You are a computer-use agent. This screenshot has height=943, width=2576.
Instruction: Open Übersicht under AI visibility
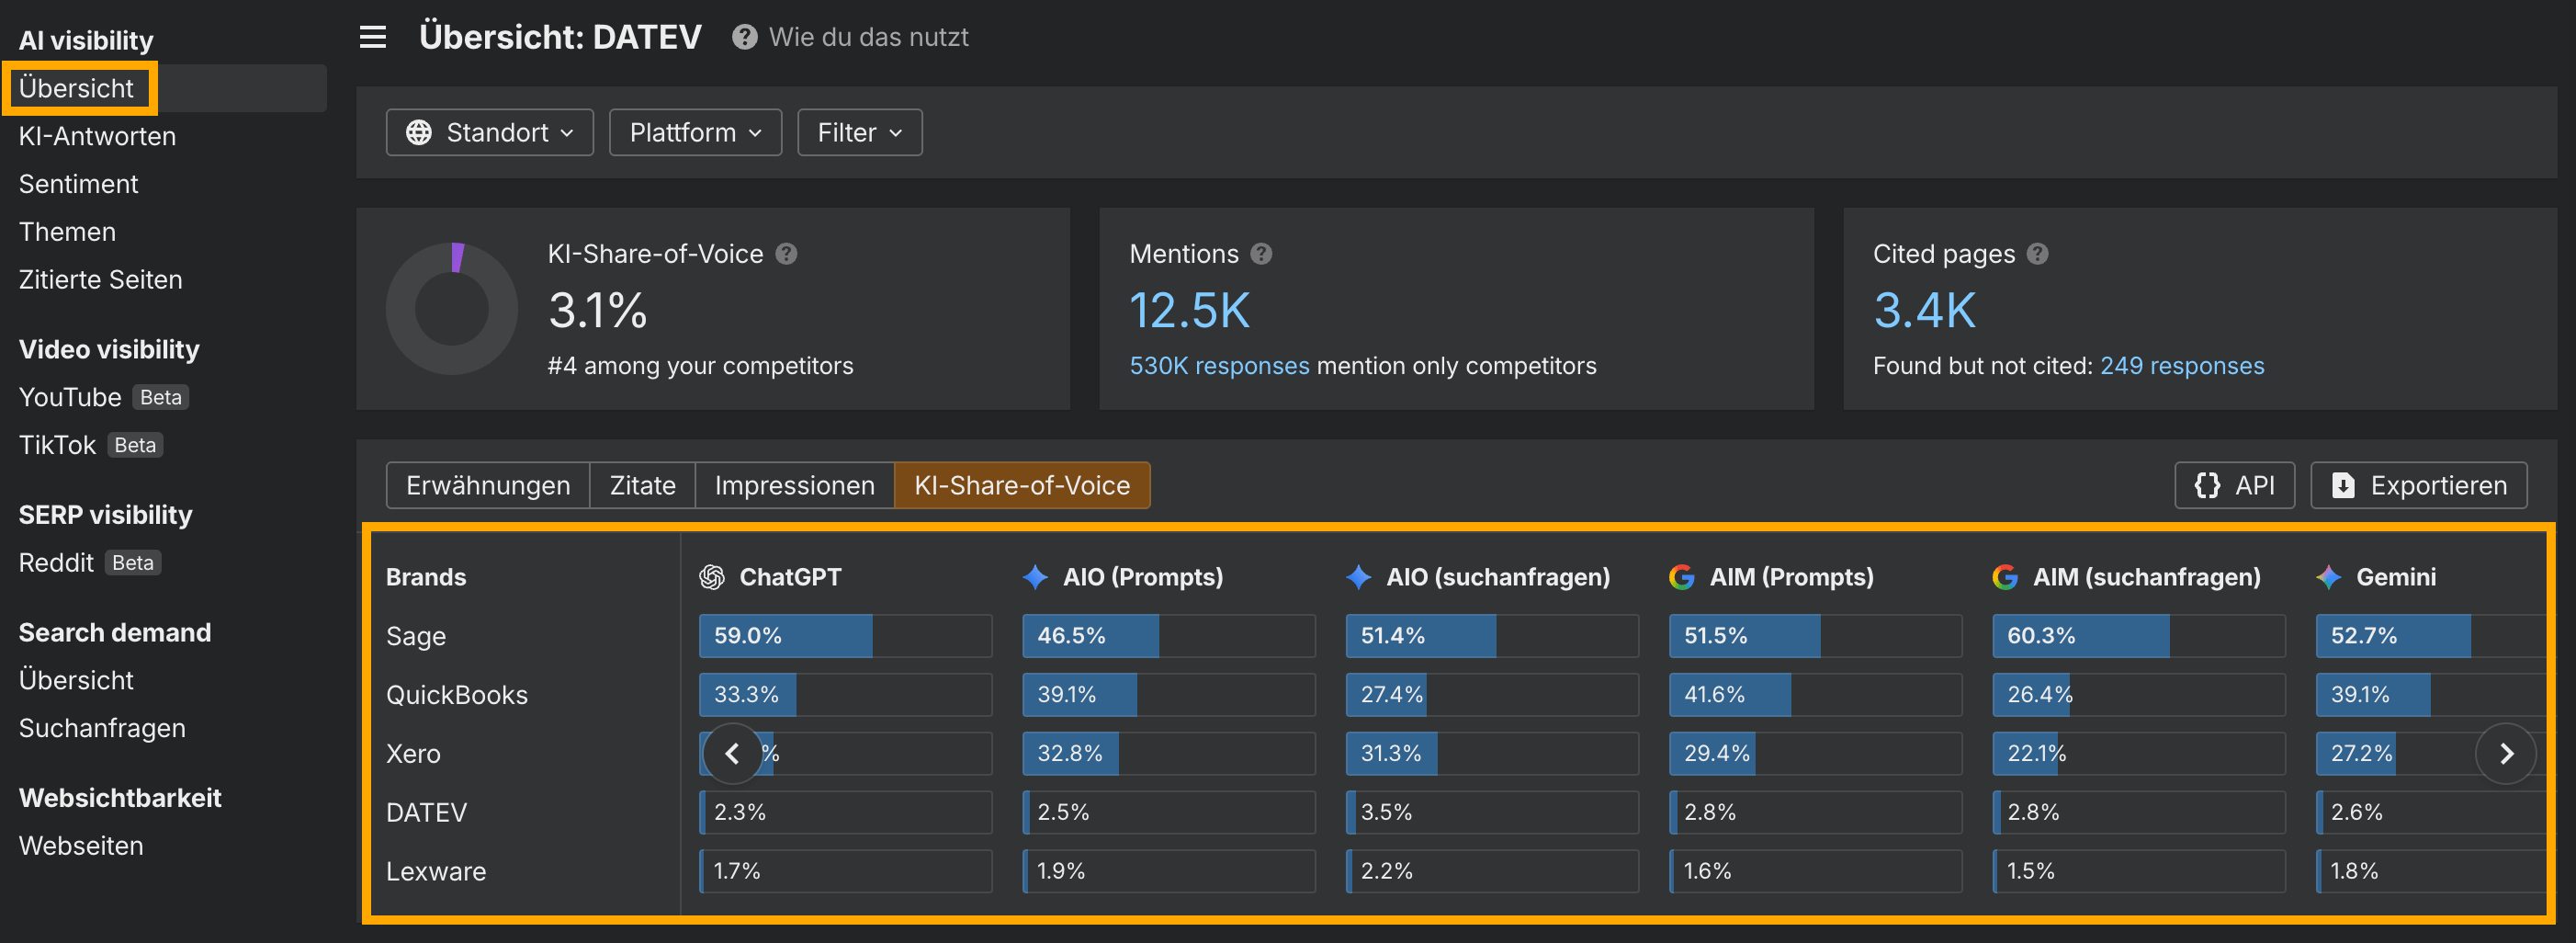coord(76,89)
